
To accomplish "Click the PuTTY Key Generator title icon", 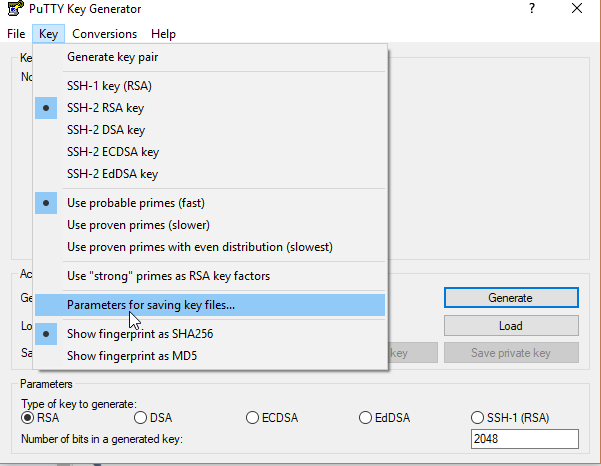I will pos(15,8).
